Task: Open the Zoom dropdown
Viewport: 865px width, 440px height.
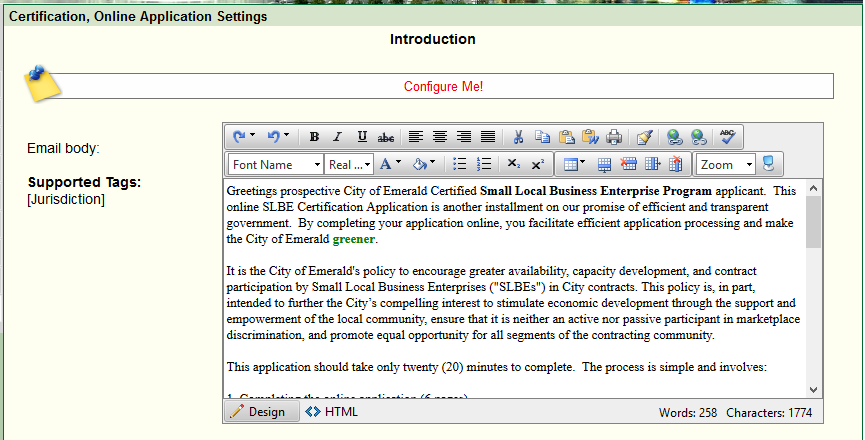Action: 725,164
